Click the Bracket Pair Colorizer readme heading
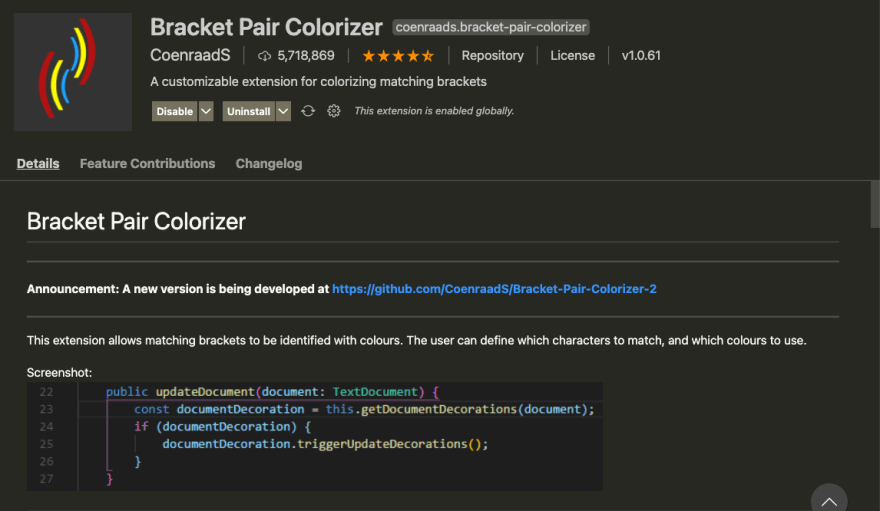Screen dimensions: 880x511 click(x=136, y=222)
